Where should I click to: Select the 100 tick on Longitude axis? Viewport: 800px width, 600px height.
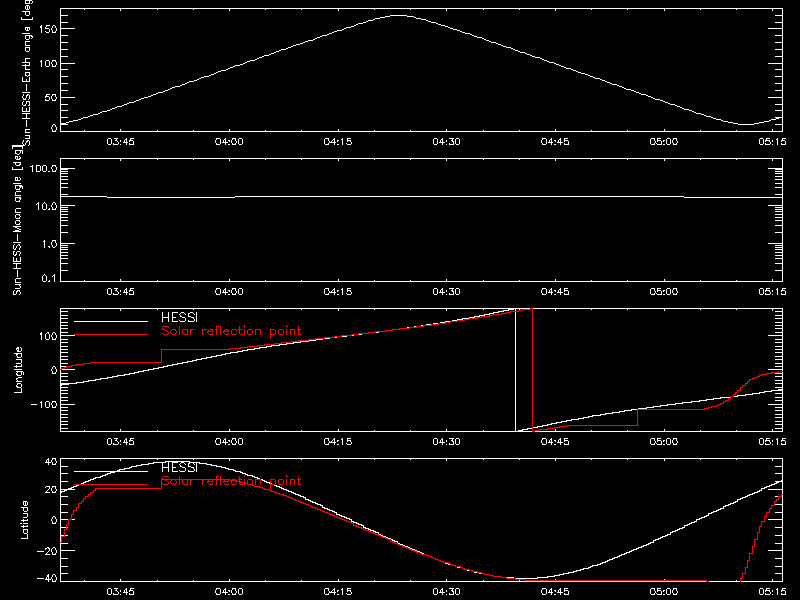pyautogui.click(x=48, y=336)
